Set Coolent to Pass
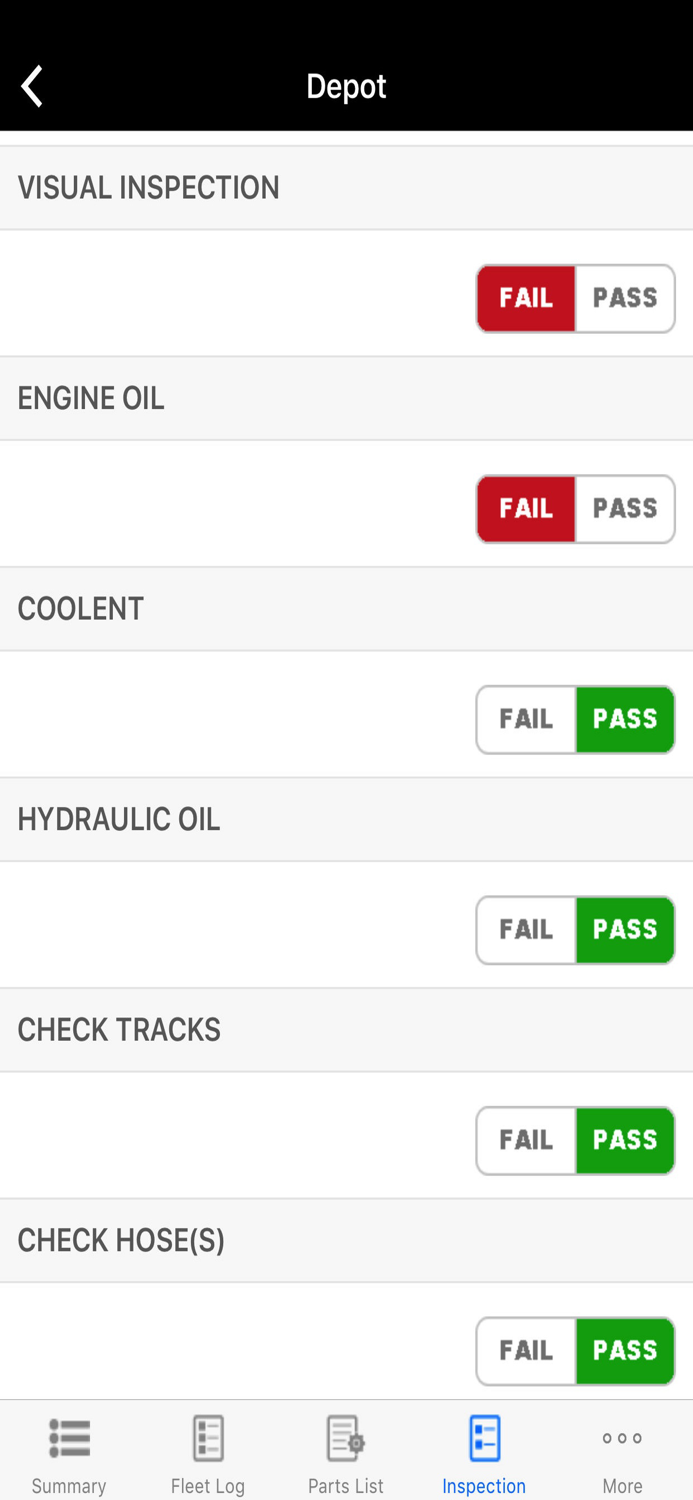This screenshot has width=693, height=1500. click(625, 720)
